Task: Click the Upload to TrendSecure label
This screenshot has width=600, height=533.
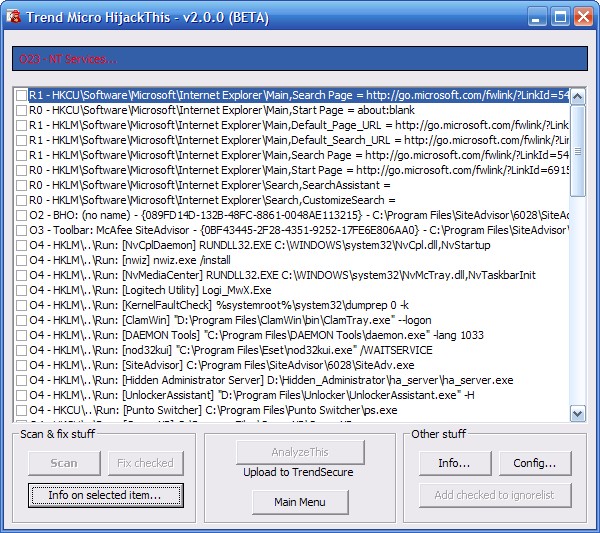Action: point(298,472)
